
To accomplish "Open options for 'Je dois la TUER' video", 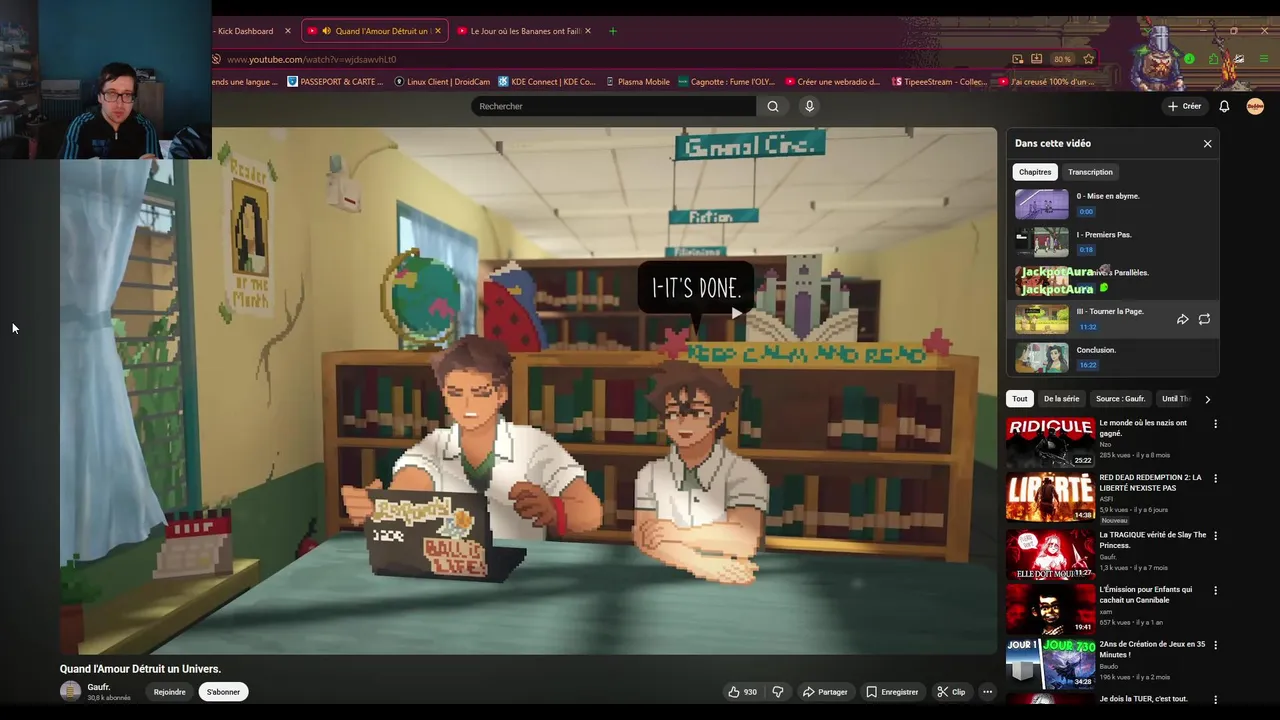I will [x=1215, y=700].
